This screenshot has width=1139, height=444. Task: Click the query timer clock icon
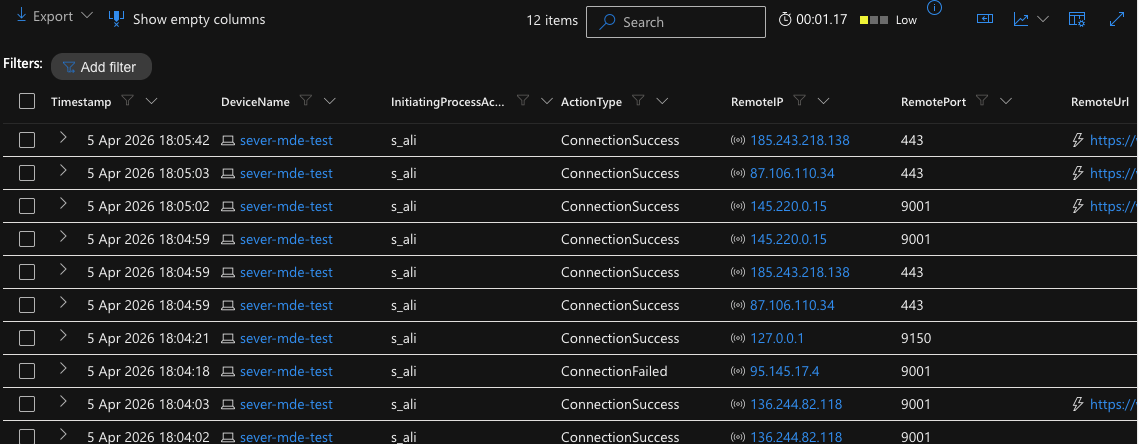pyautogui.click(x=785, y=20)
